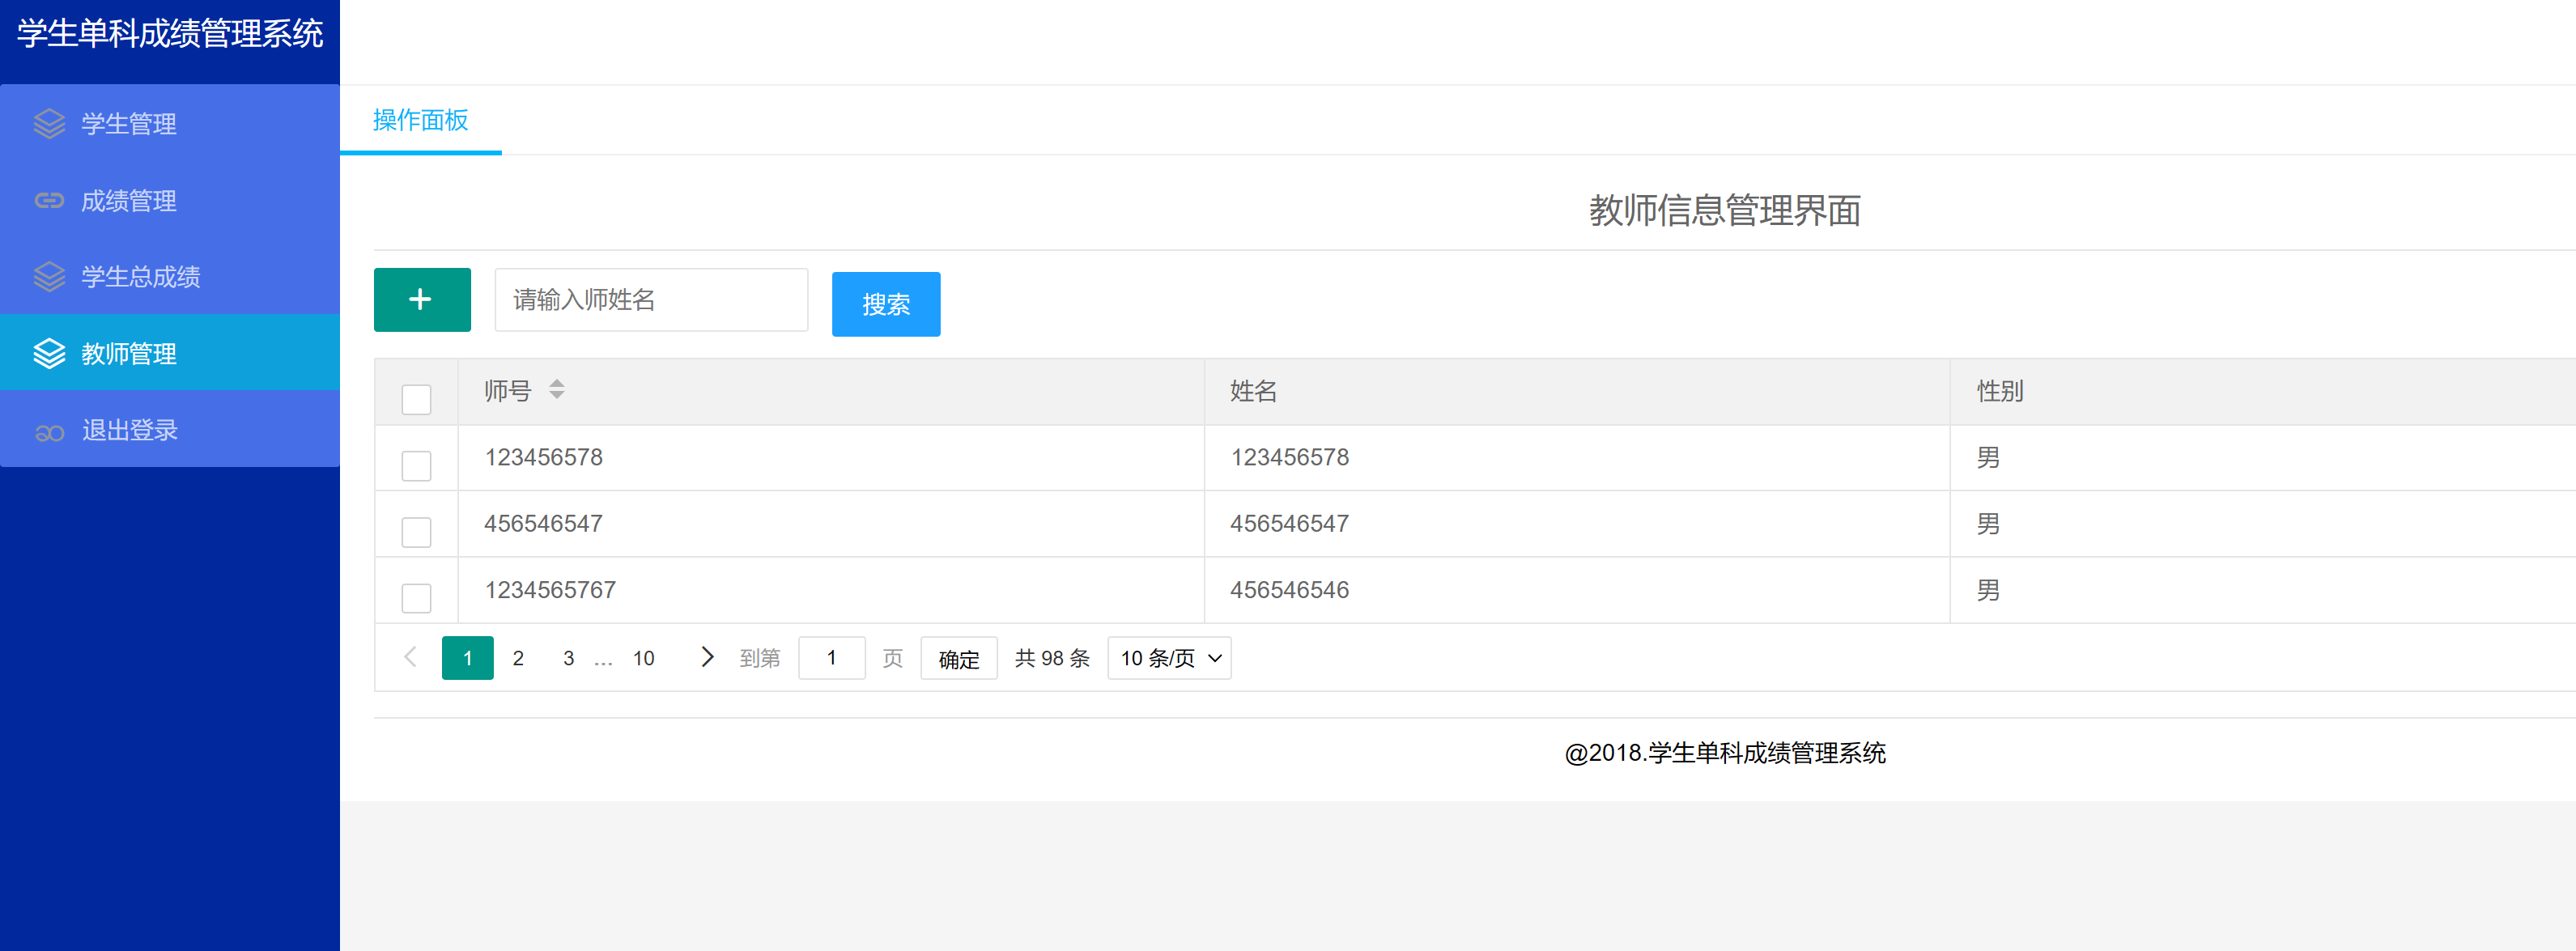Click the 搜索 search button
This screenshot has width=2576, height=951.
885,304
